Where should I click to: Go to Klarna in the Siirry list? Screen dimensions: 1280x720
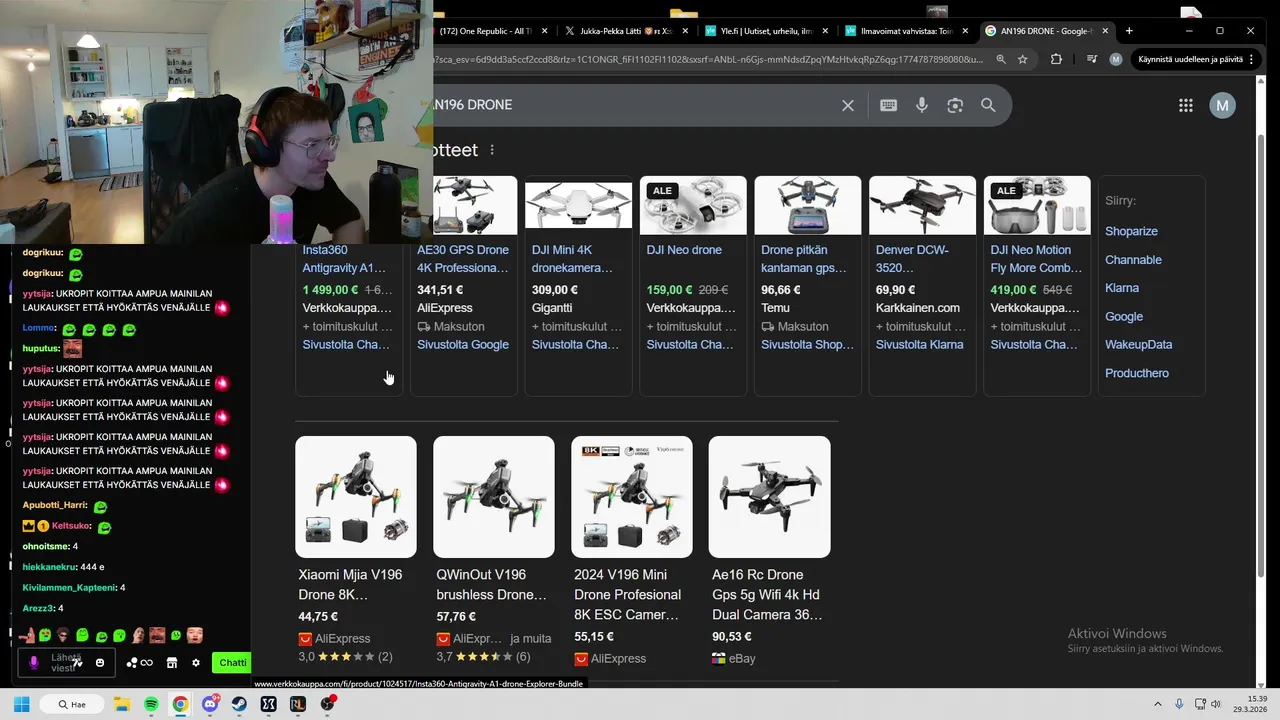tap(1122, 287)
